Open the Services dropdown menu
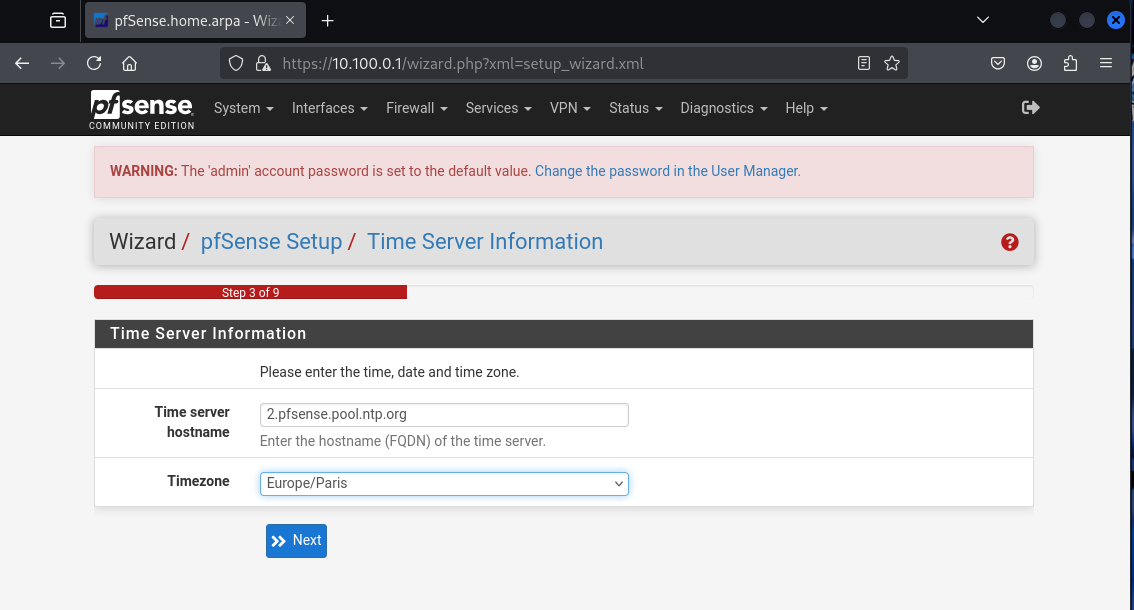This screenshot has width=1134, height=610. [498, 109]
